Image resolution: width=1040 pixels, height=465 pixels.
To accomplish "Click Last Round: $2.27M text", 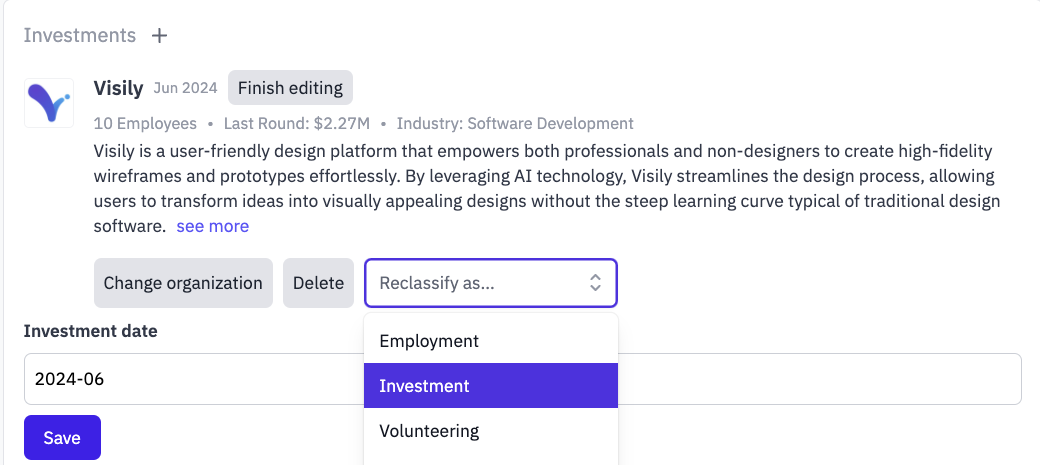I will coord(296,123).
